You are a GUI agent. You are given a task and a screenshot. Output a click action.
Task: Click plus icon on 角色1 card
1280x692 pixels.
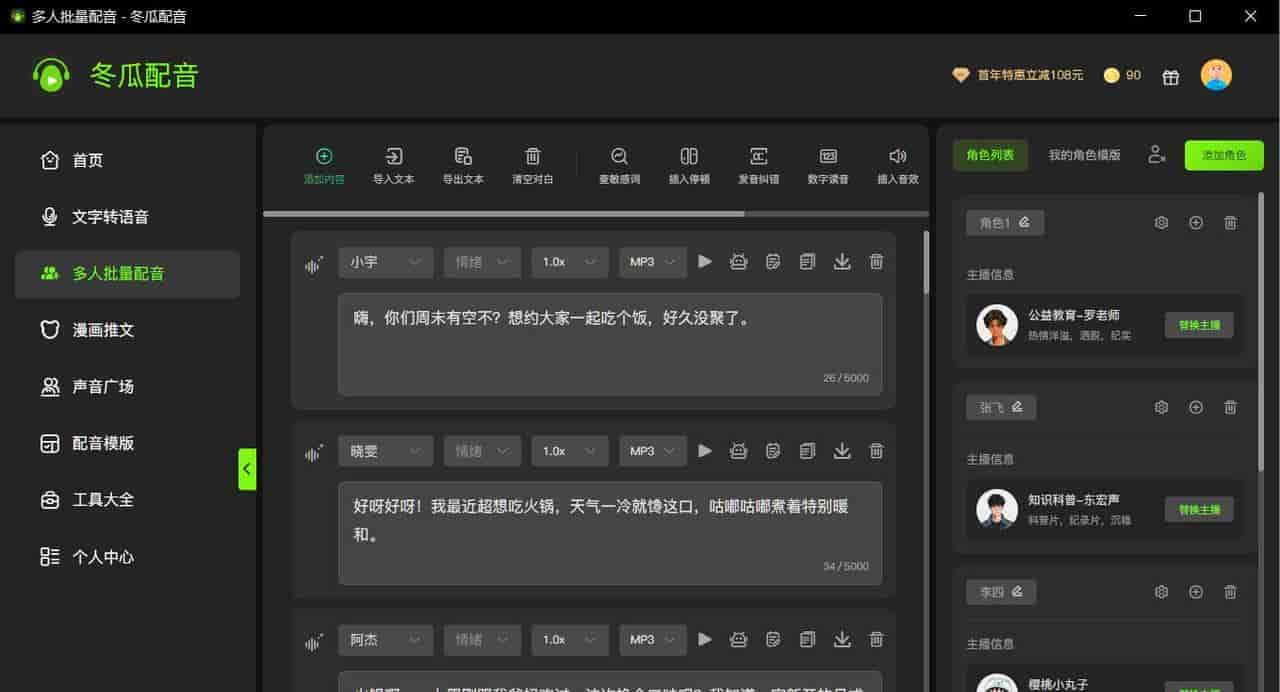[x=1196, y=223]
